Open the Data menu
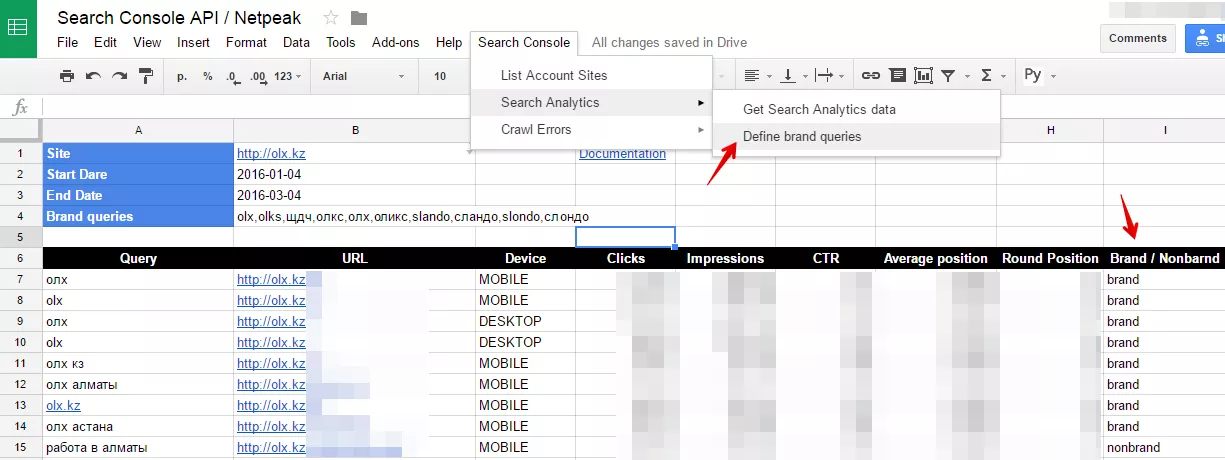Viewport: 1225px width, 460px height. (296, 42)
